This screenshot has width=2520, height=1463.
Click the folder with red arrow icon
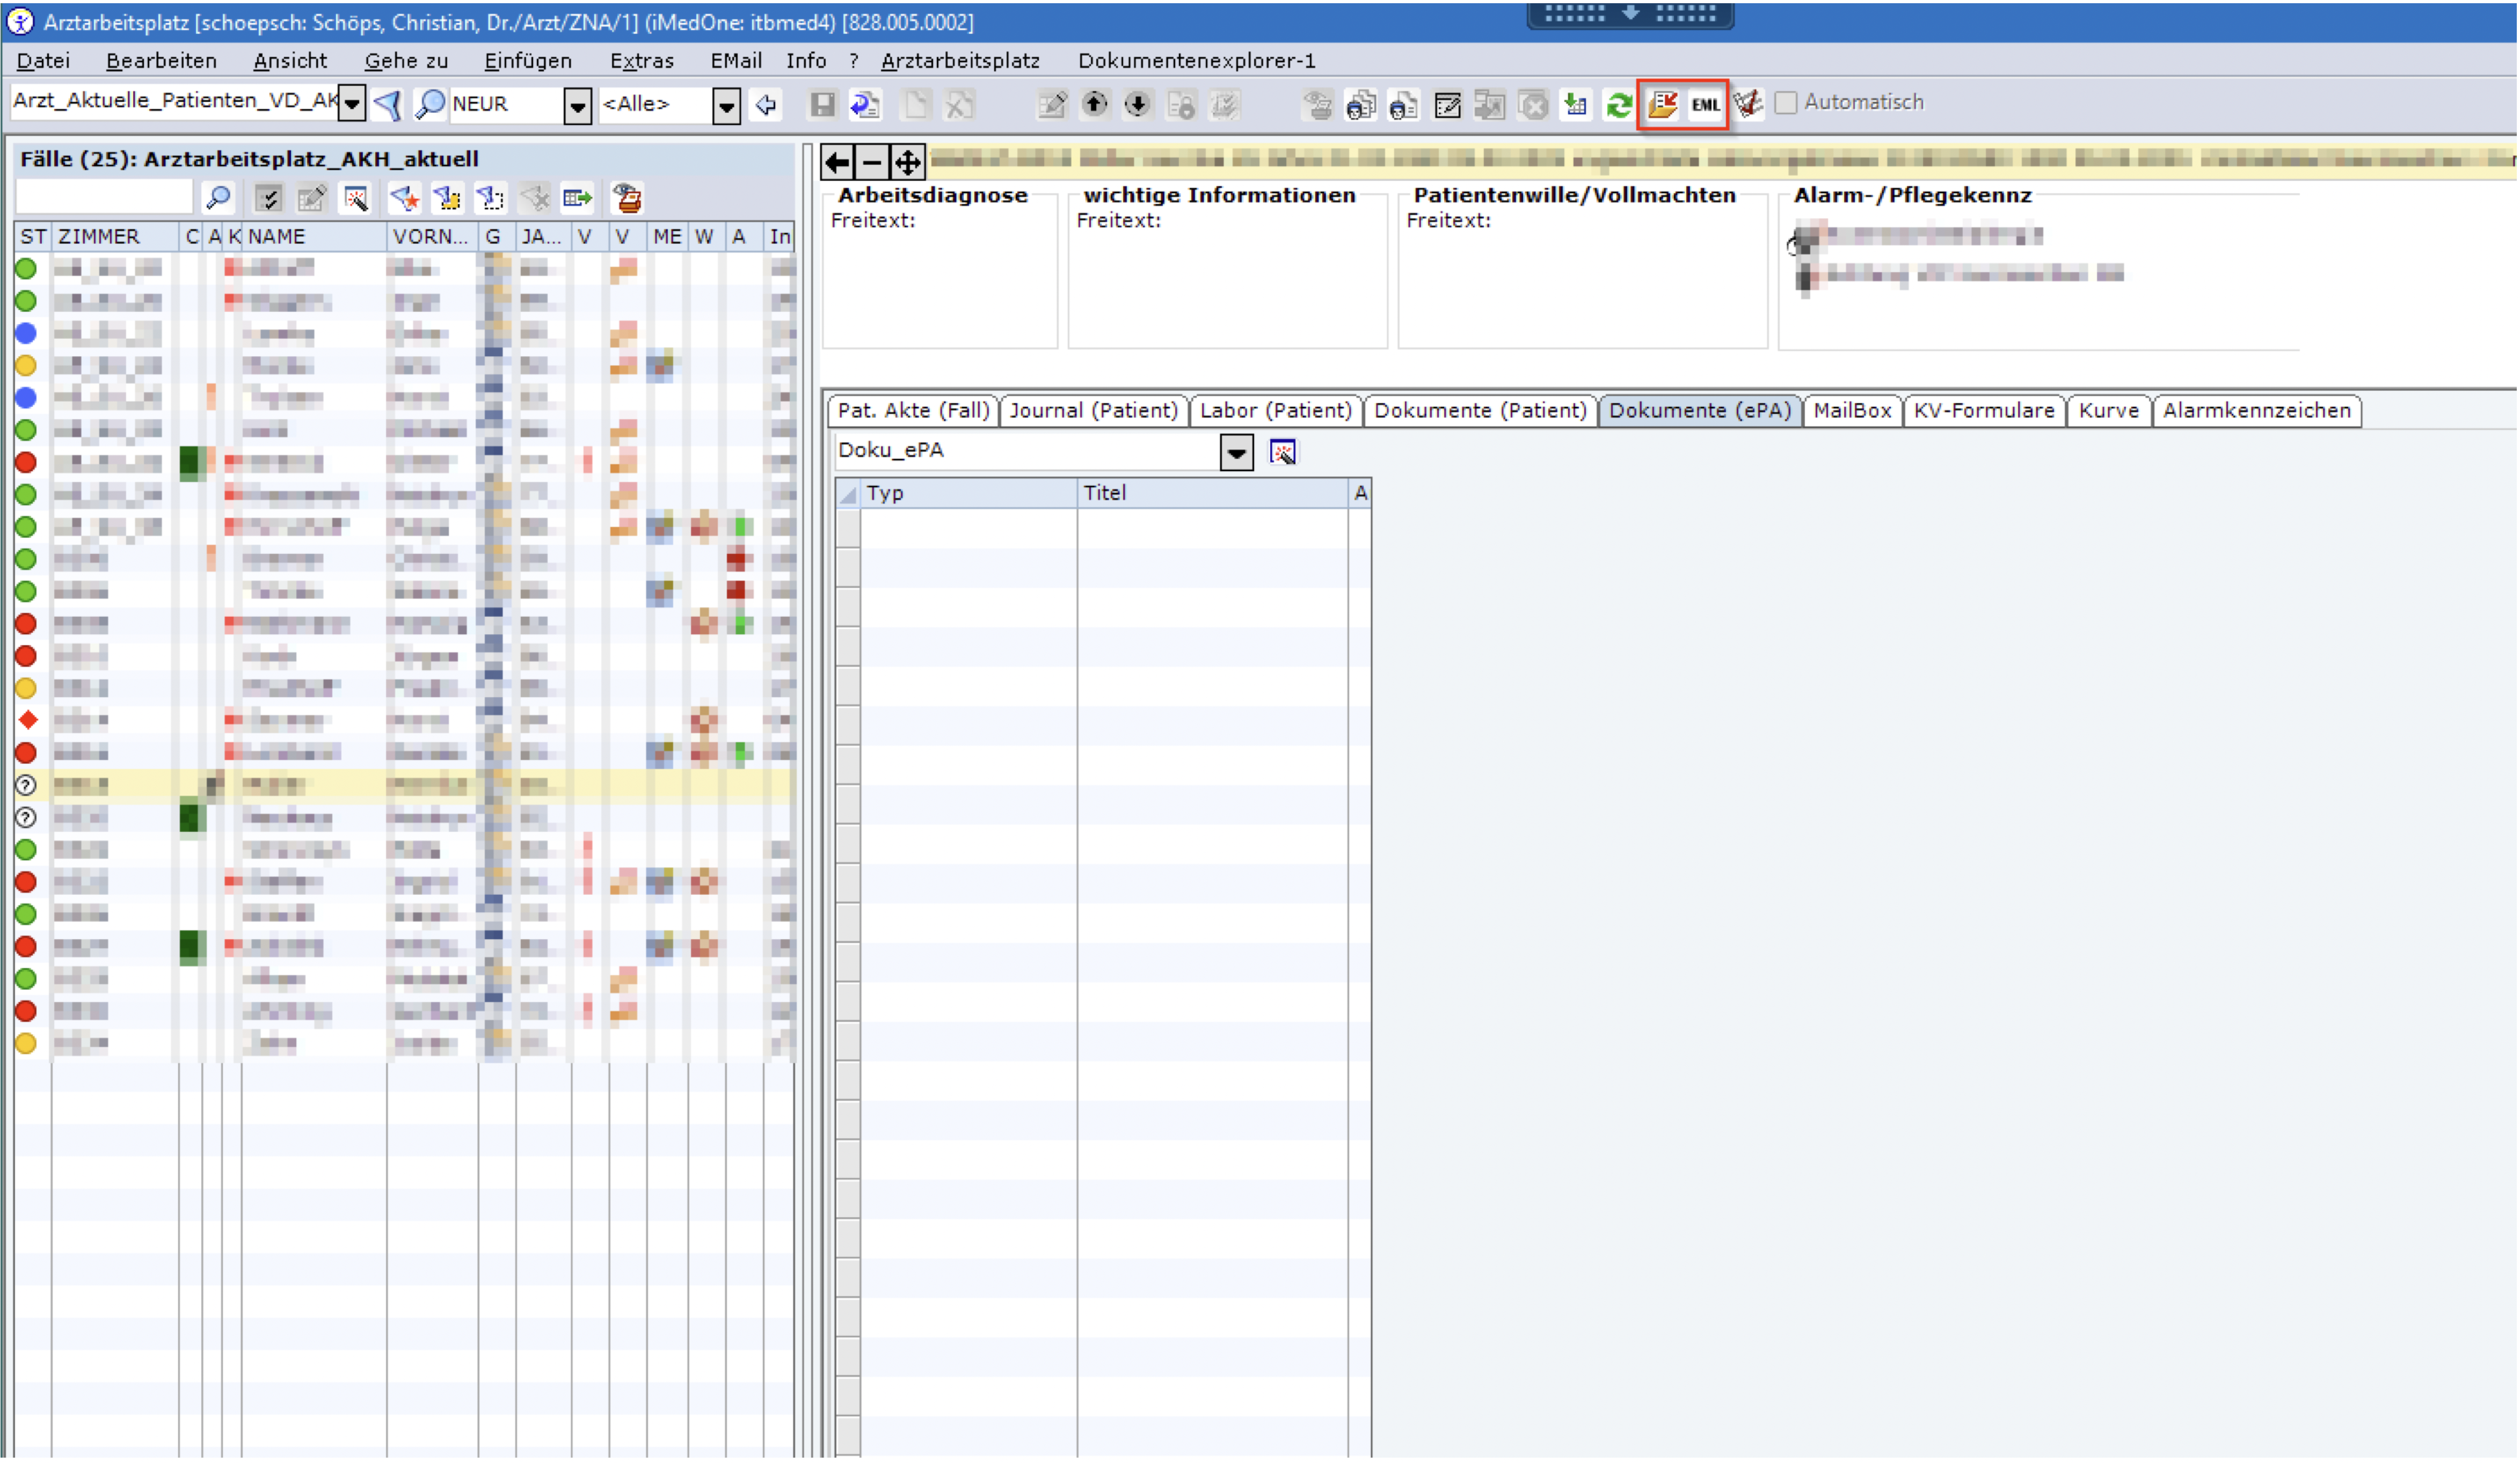pos(1662,104)
